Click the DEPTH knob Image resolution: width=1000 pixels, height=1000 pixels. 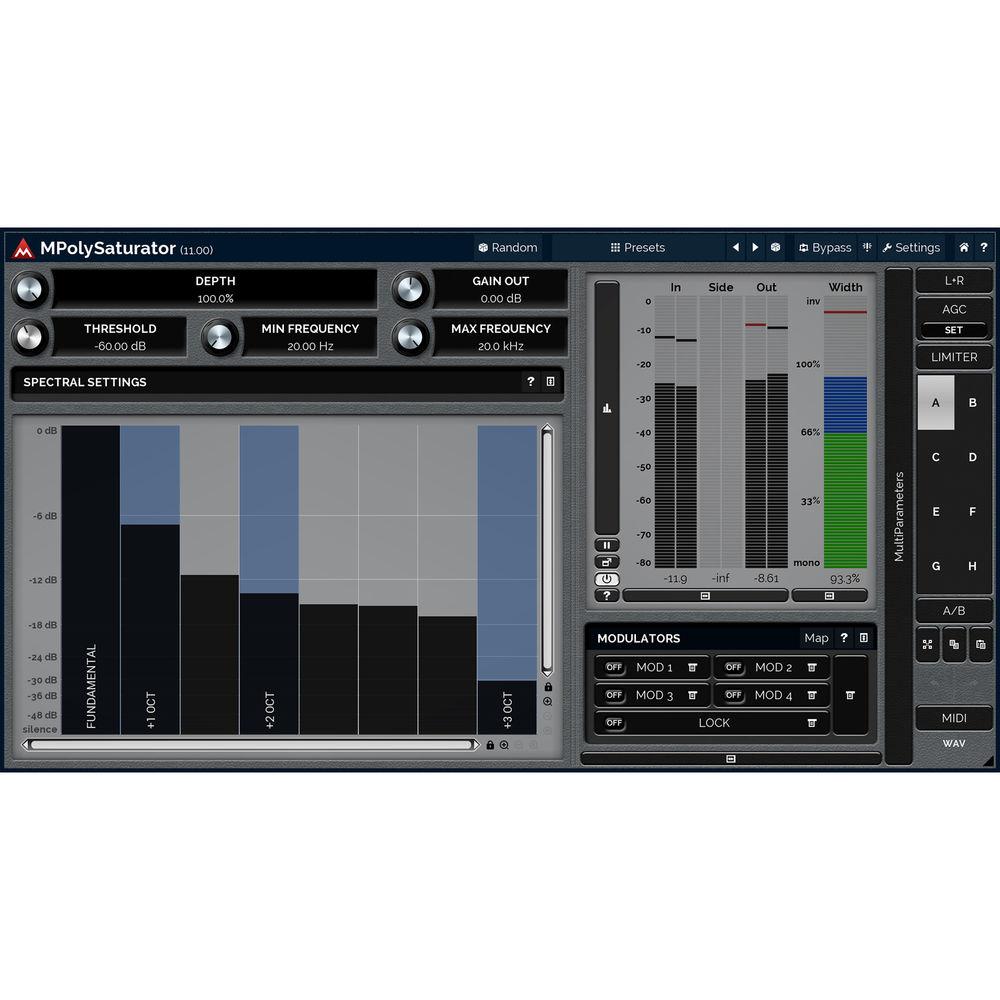click(x=29, y=290)
